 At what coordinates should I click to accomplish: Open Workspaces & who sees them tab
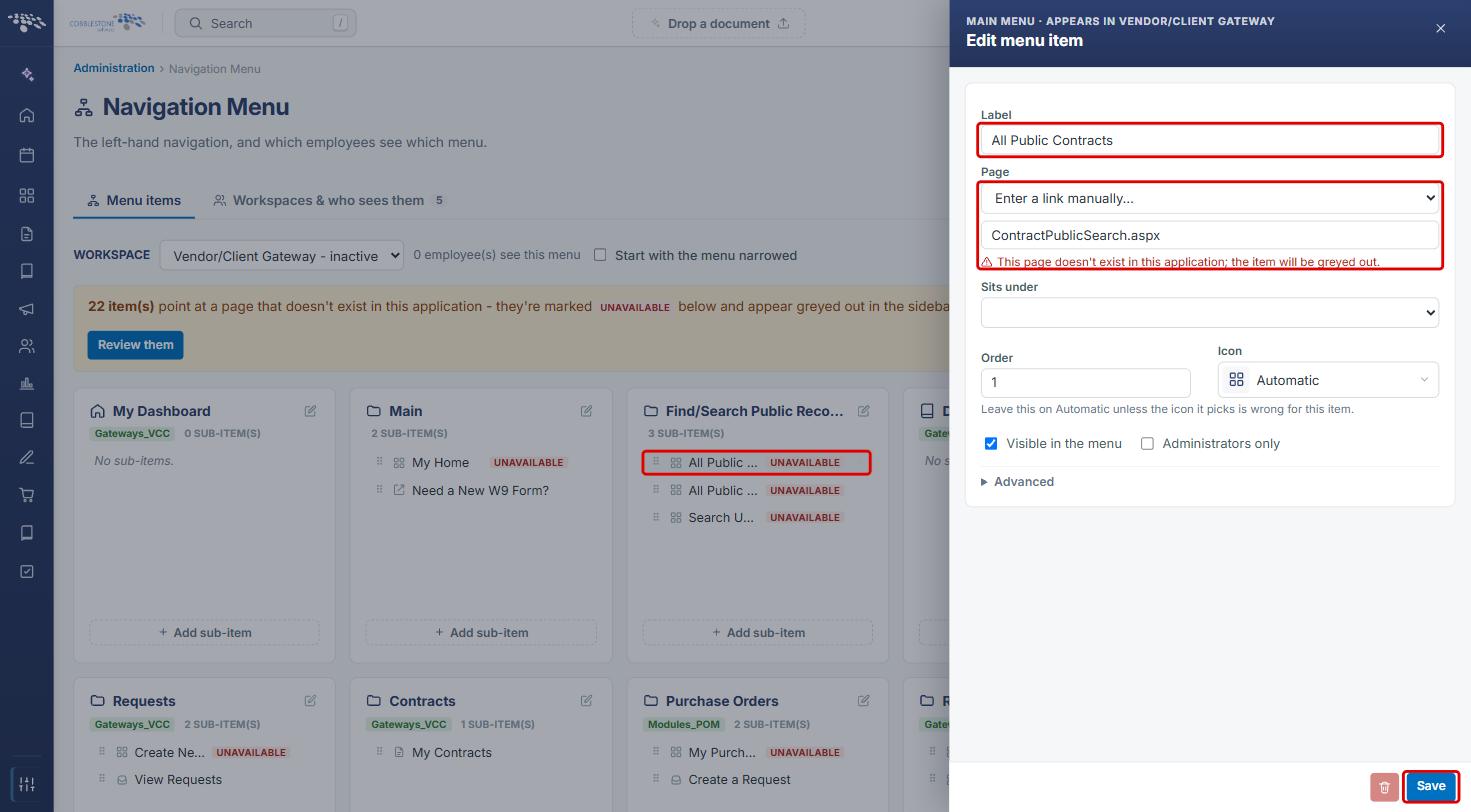point(328,200)
